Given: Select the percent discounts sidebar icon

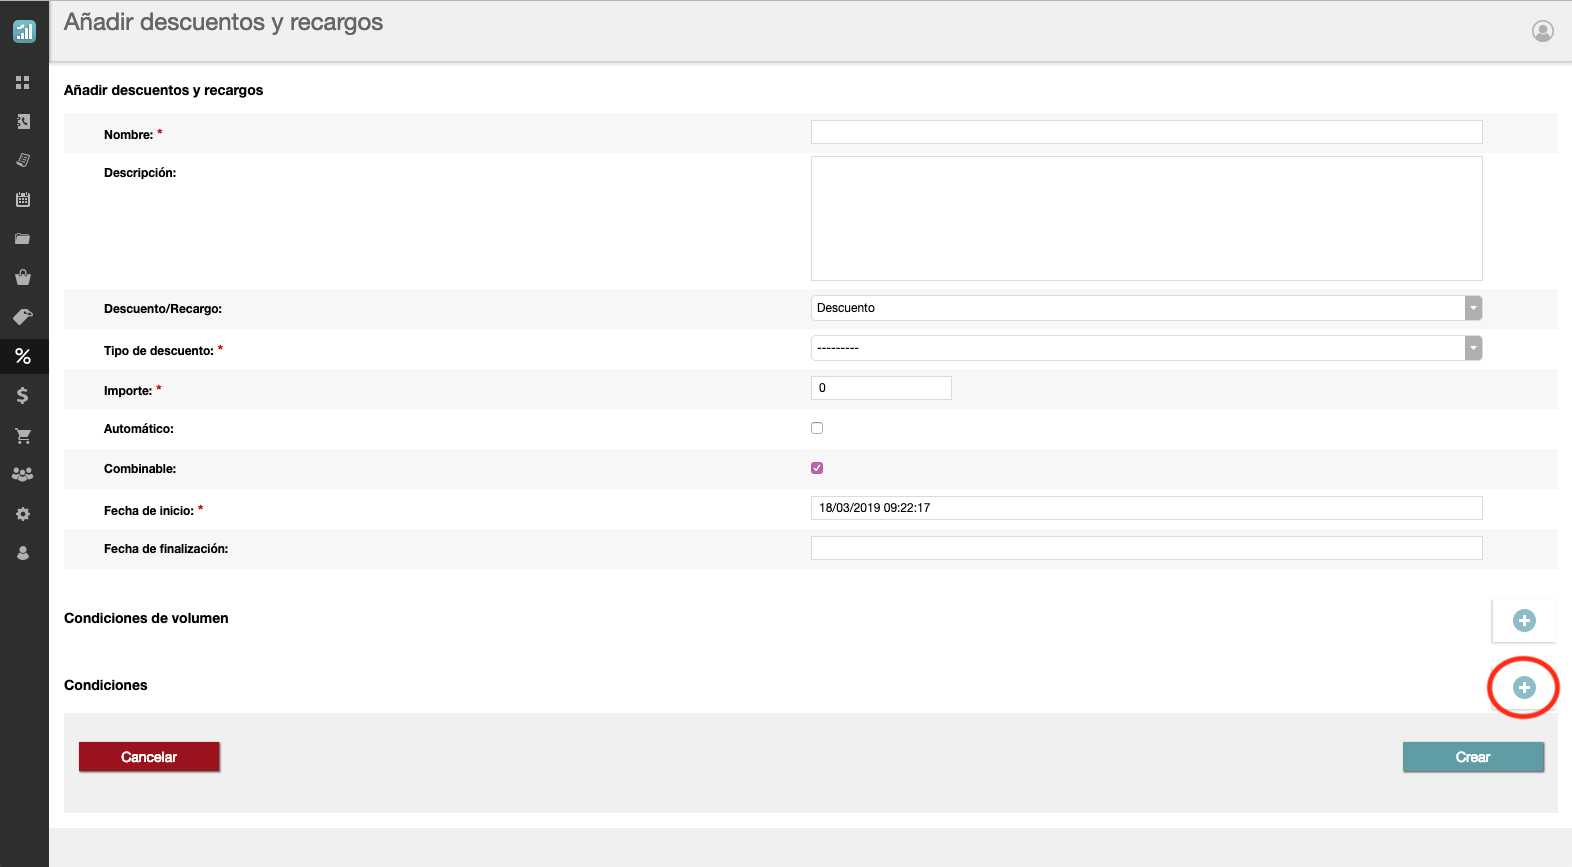Looking at the screenshot, I should tap(23, 356).
